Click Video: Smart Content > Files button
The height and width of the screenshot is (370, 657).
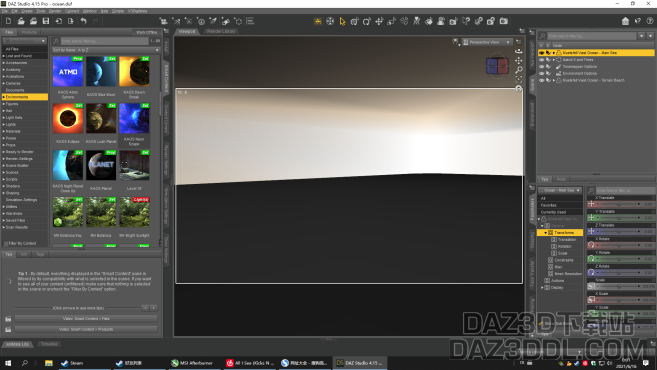(86, 318)
